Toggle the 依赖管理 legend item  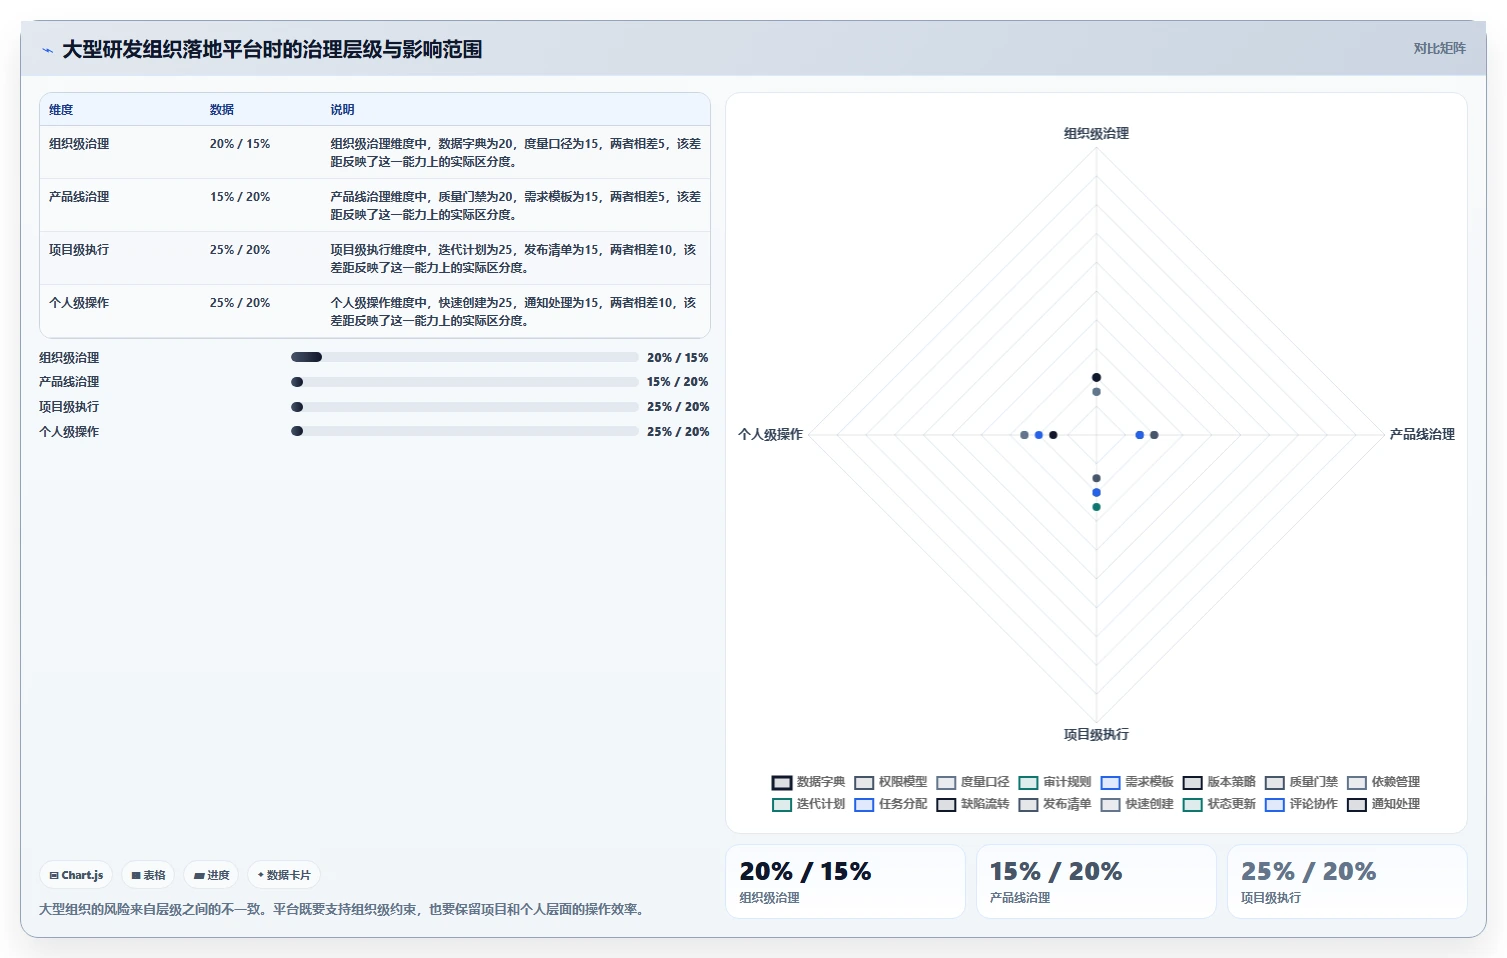(x=1382, y=782)
